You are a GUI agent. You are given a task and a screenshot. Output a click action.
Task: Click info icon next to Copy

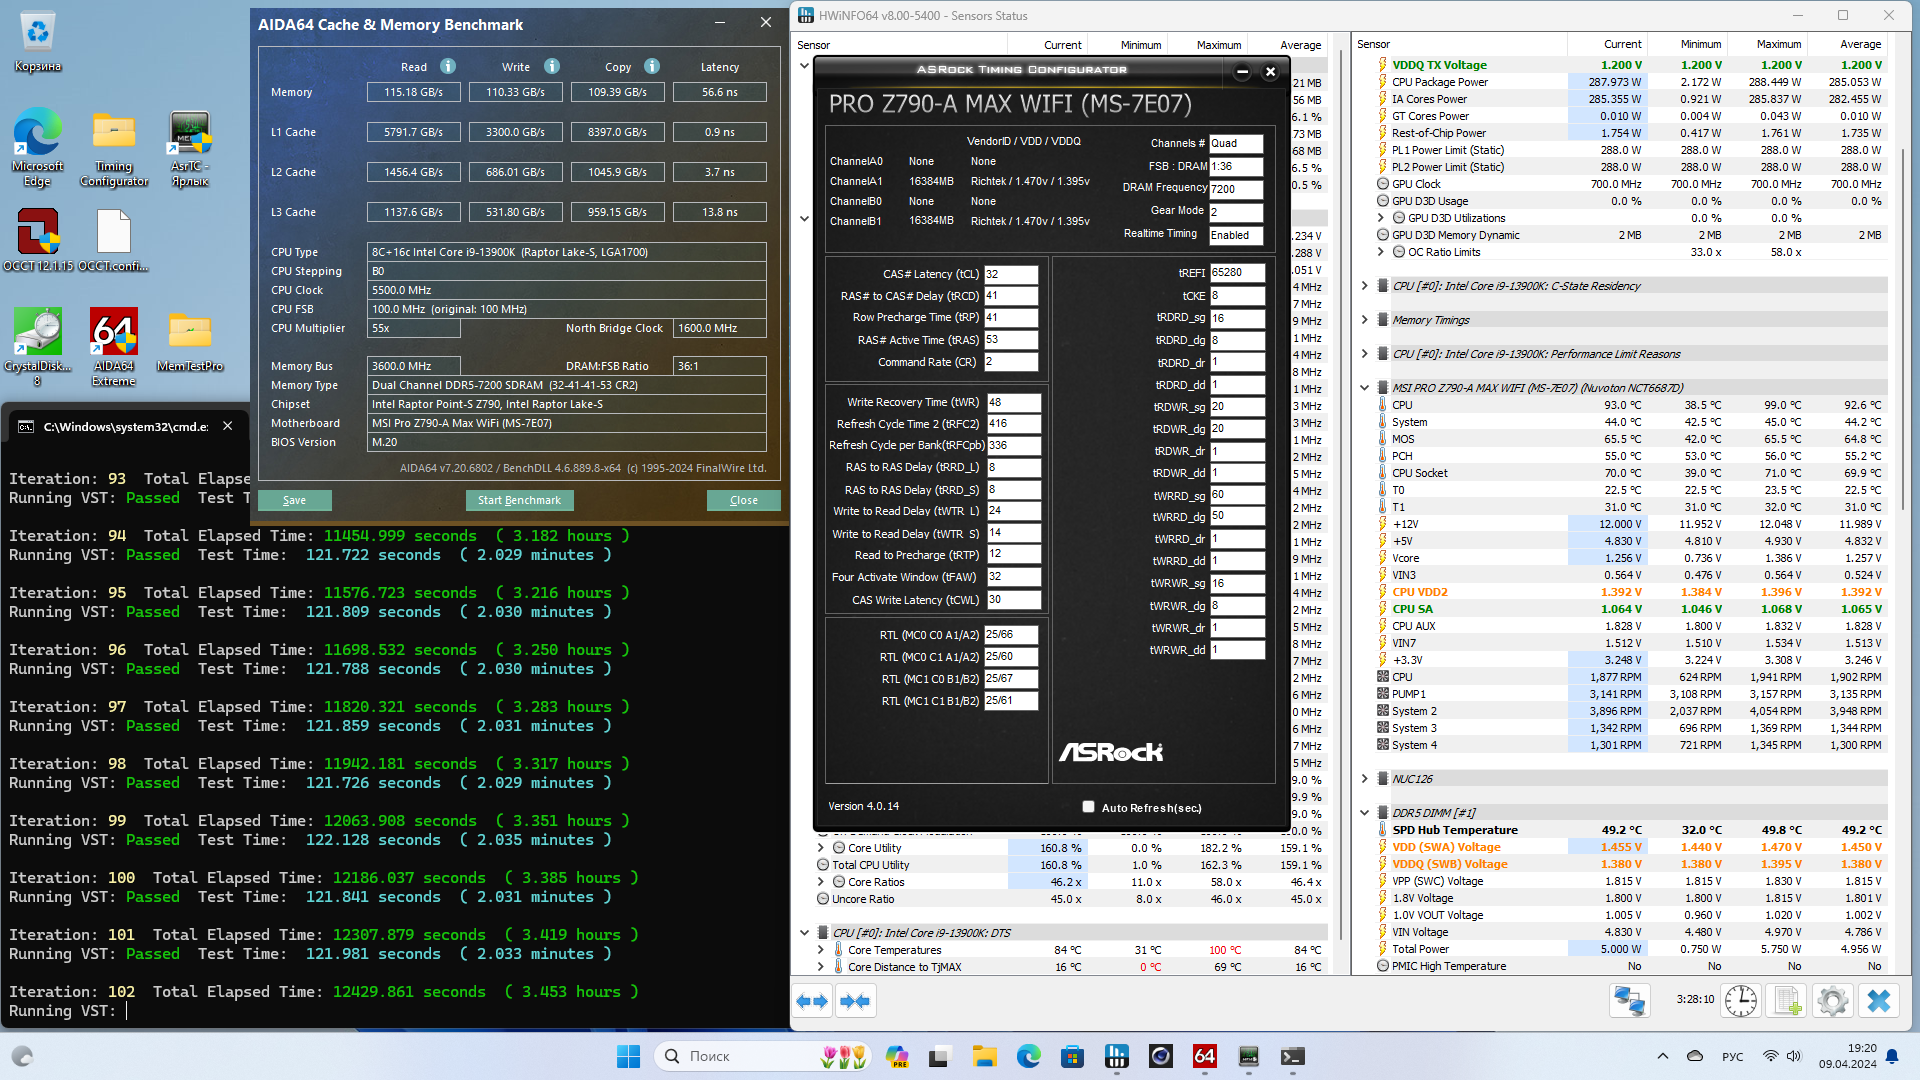[652, 66]
